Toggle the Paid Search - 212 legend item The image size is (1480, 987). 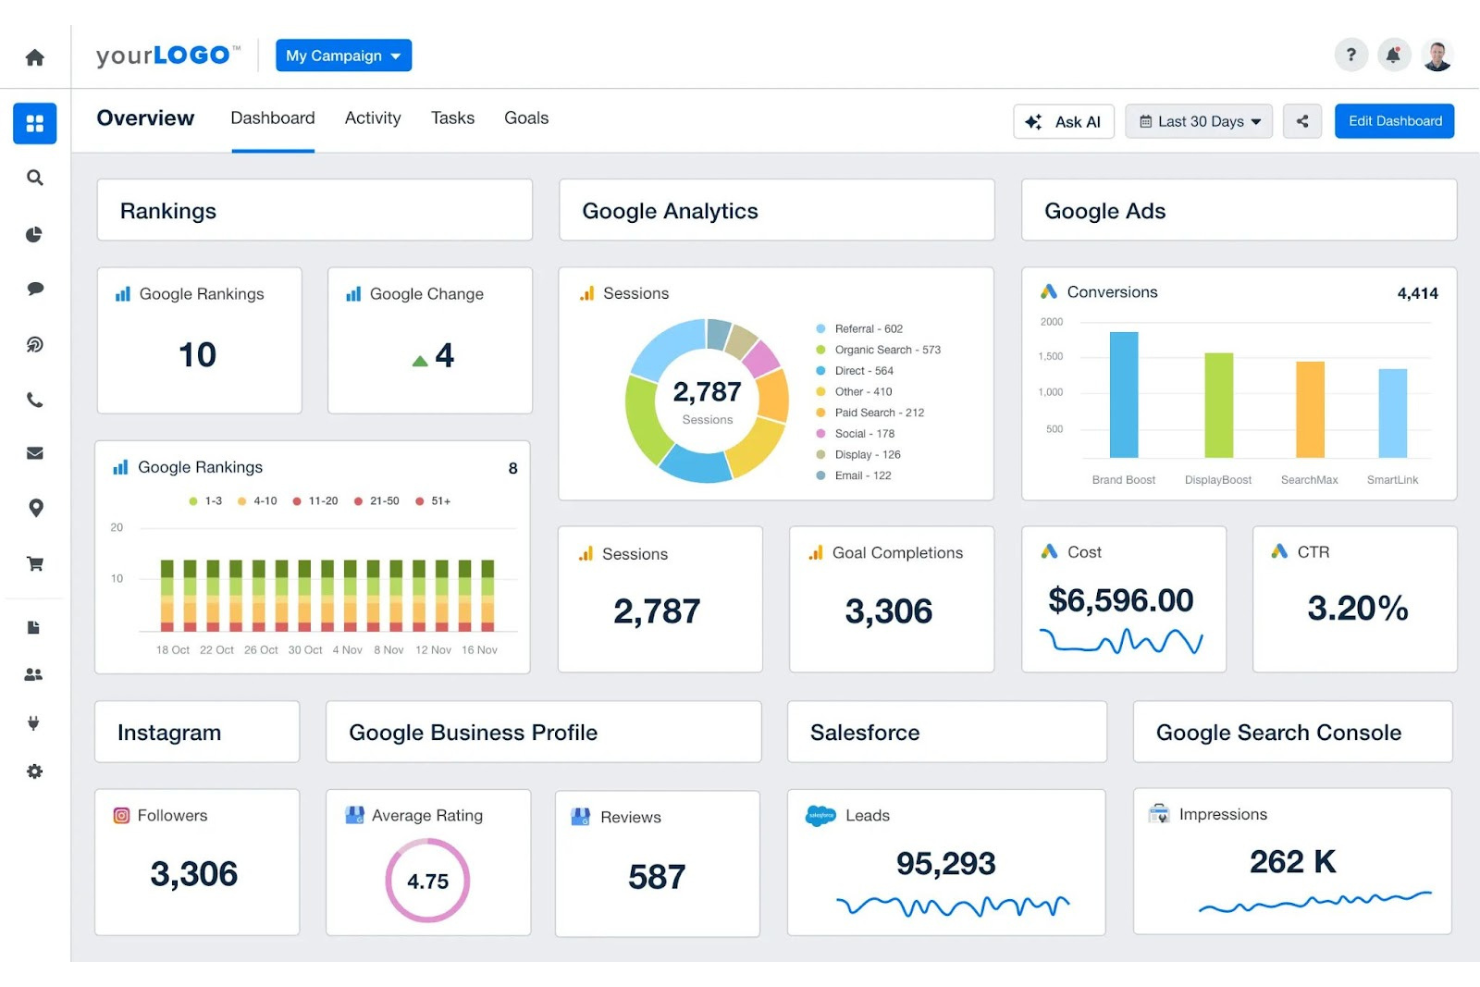point(870,413)
